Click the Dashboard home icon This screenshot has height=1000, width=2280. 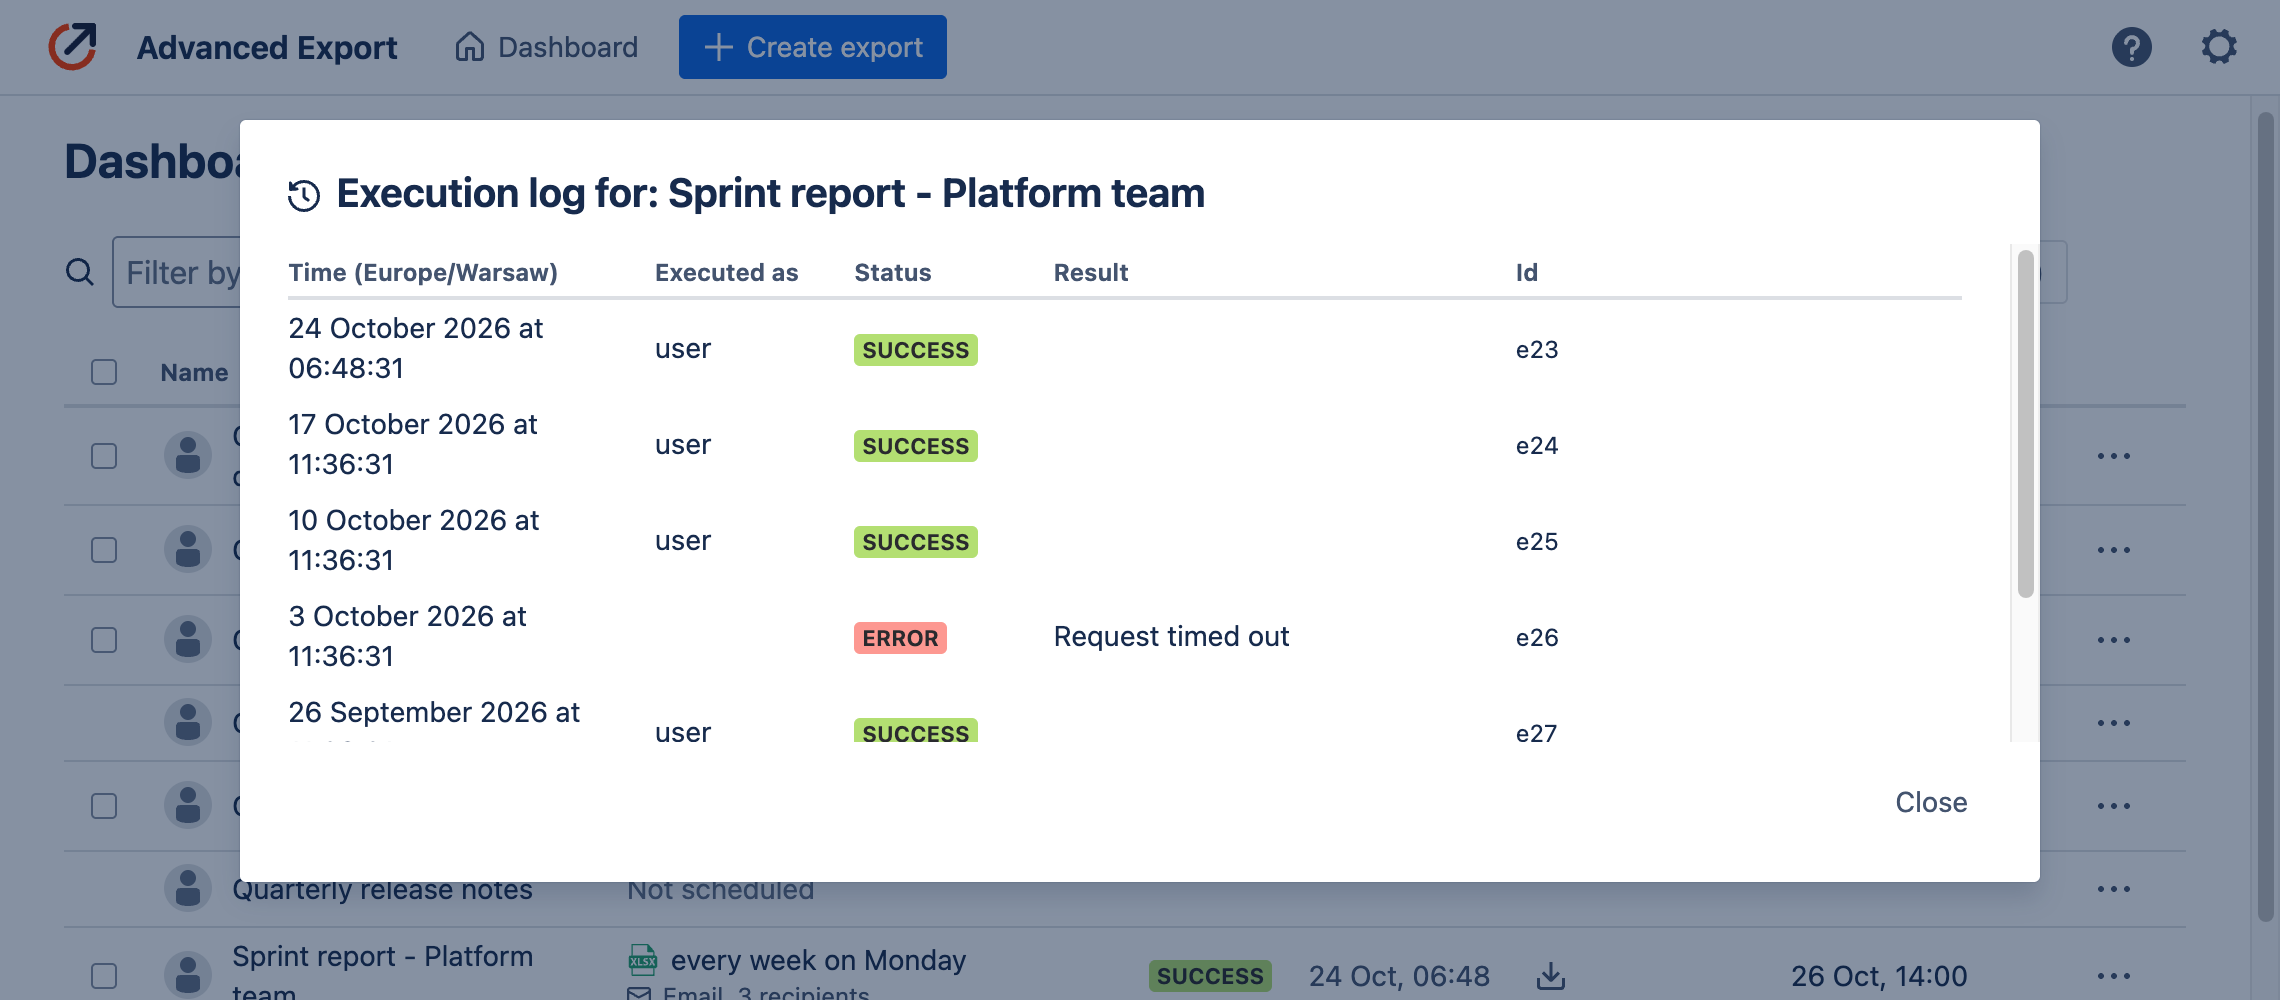(470, 47)
